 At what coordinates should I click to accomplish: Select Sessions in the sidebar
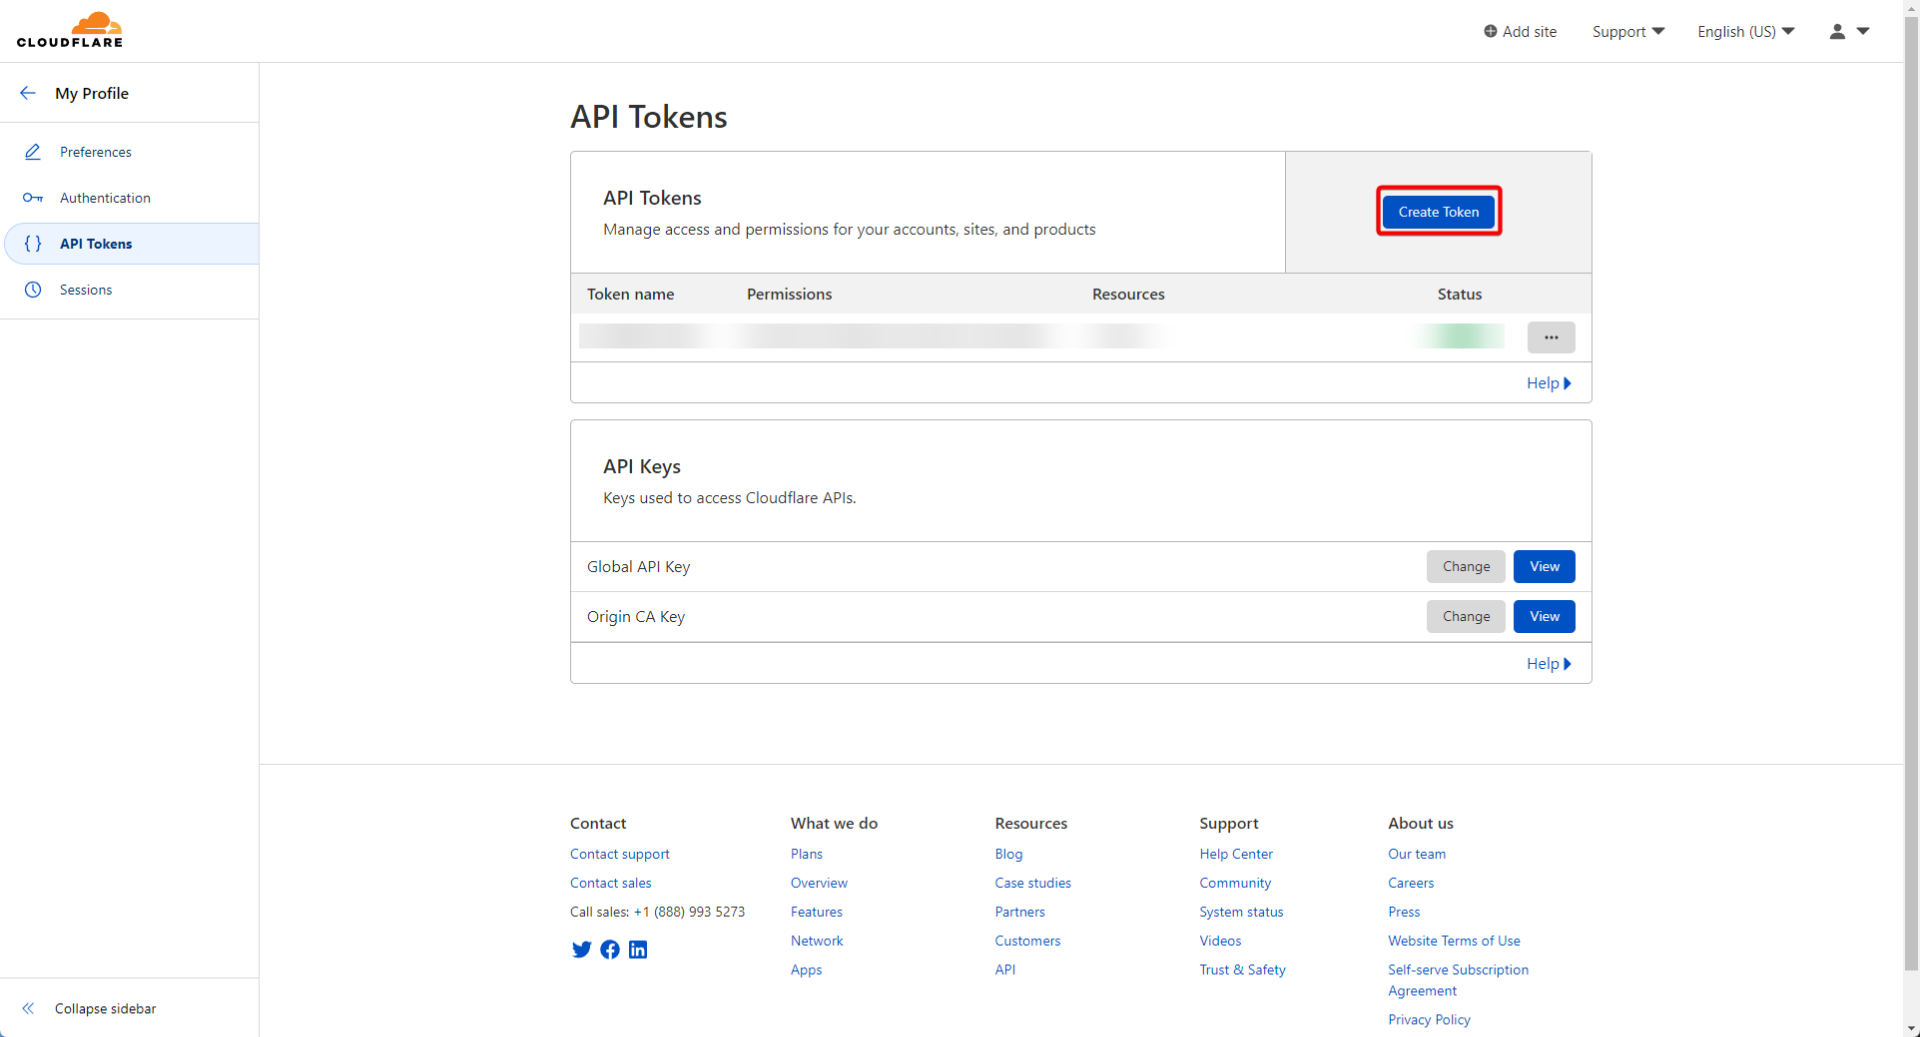[86, 290]
